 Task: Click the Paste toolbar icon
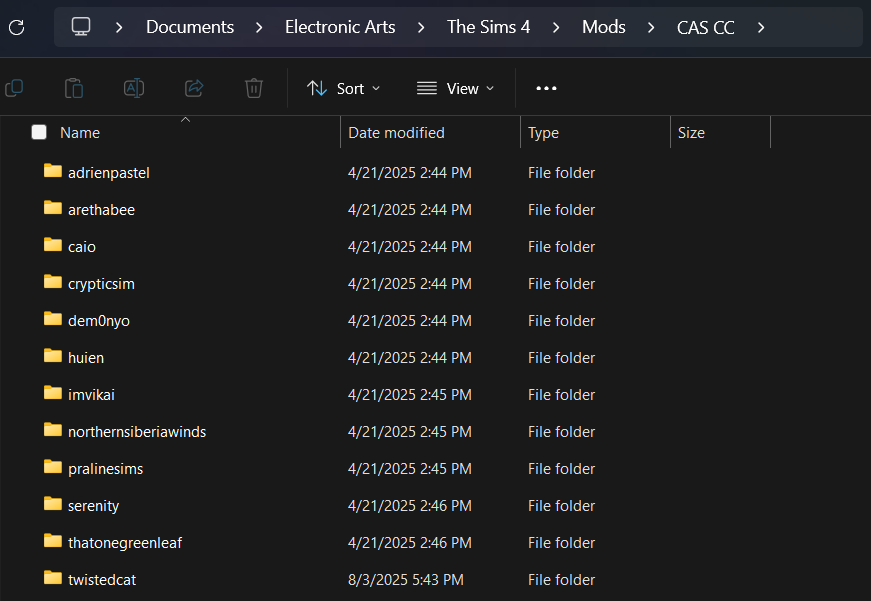[x=74, y=88]
